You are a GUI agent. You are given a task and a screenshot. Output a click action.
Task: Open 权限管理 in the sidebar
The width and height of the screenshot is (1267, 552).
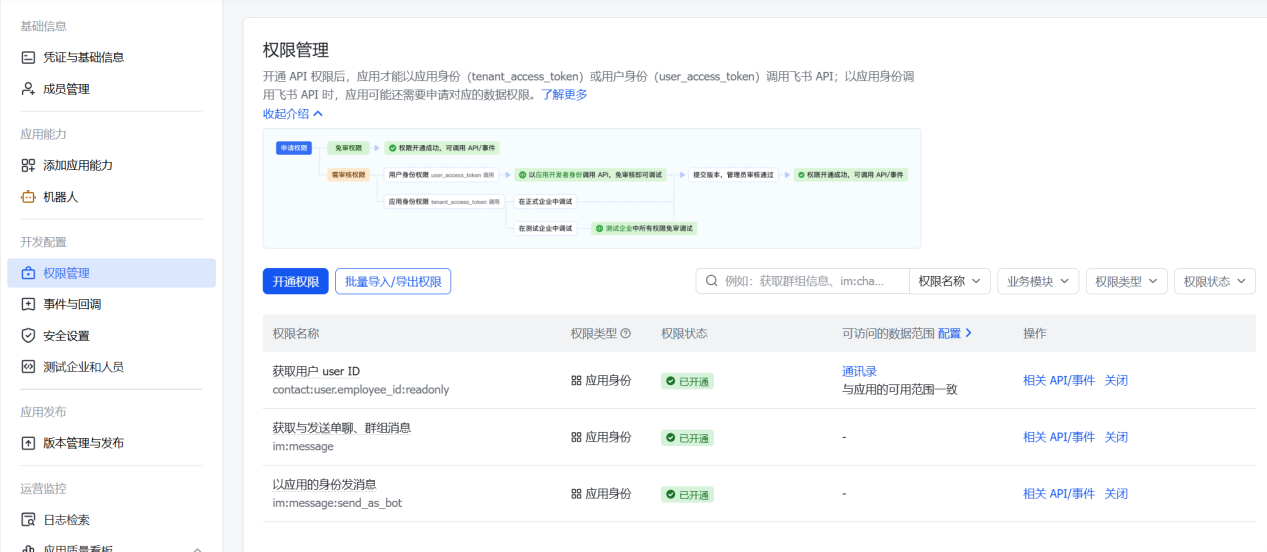[x=66, y=273]
